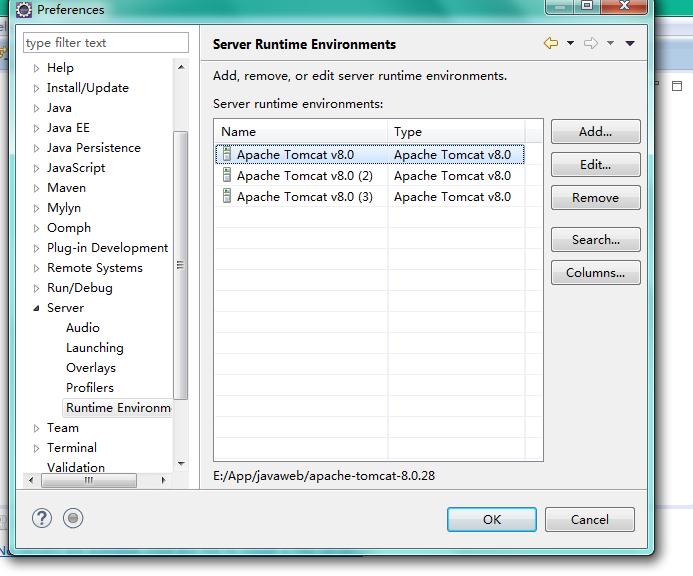Screen dimensions: 693x576
Task: Select the Maven preferences label
Action: (66, 188)
